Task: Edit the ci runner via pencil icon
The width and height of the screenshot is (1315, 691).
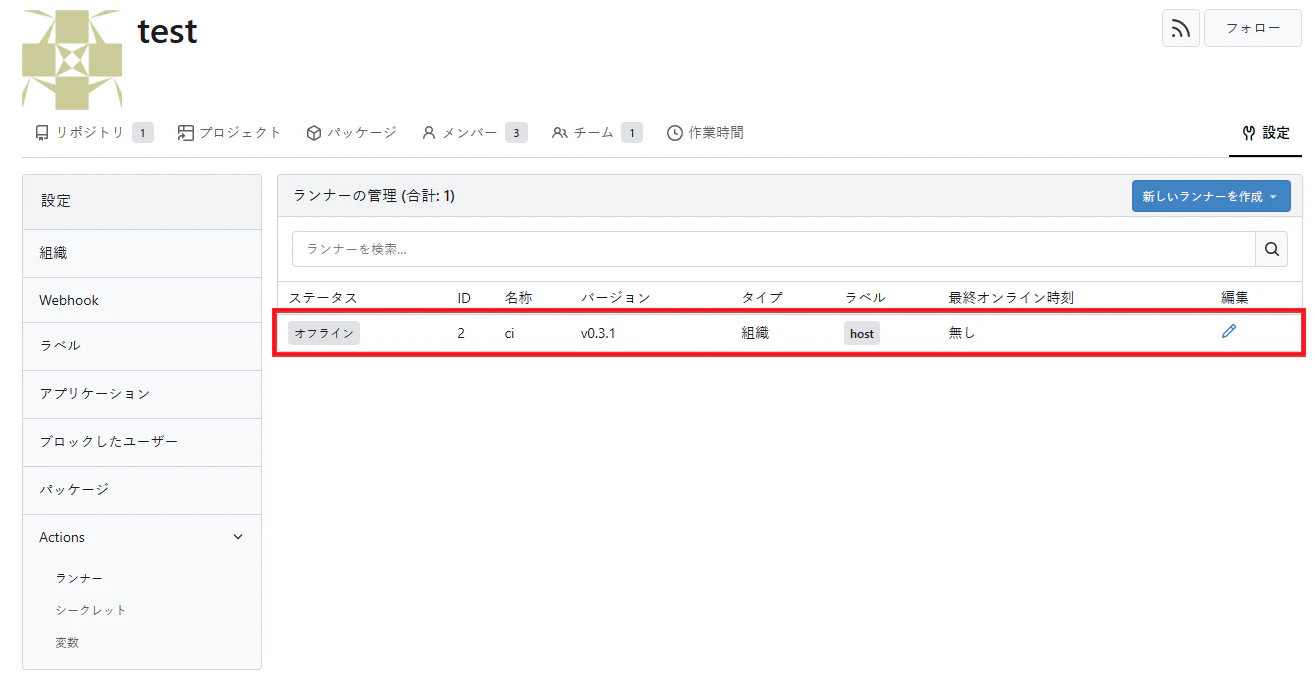Action: [x=1229, y=332]
